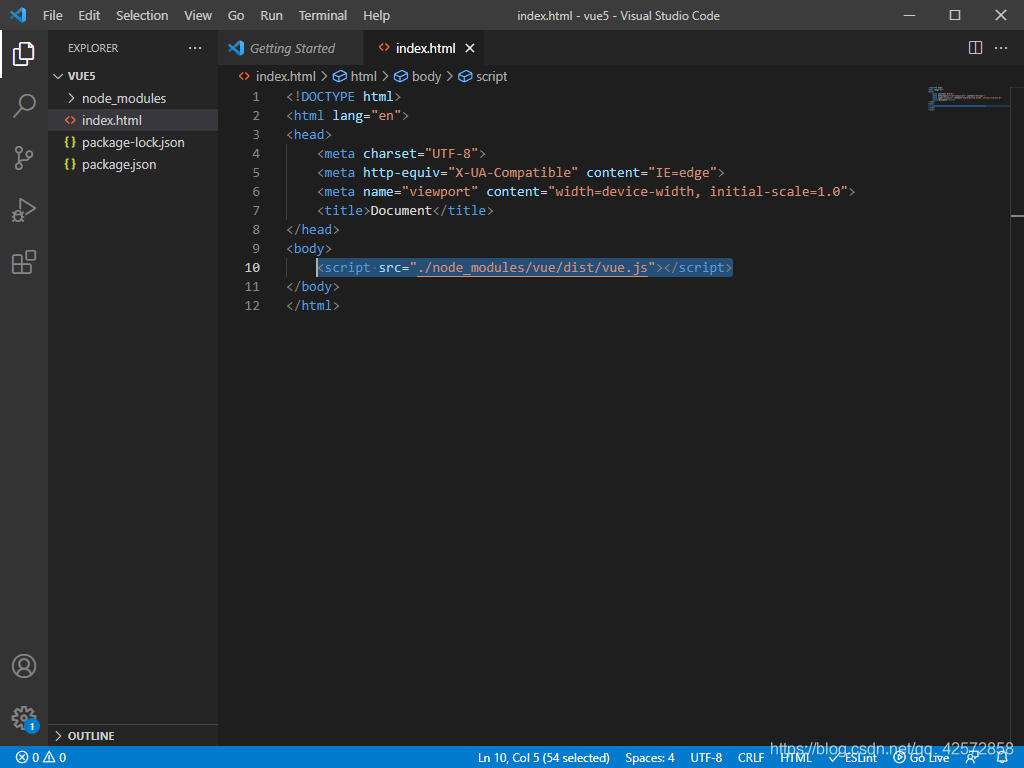Change end of line via CRLF
Image resolution: width=1024 pixels, height=768 pixels.
750,758
